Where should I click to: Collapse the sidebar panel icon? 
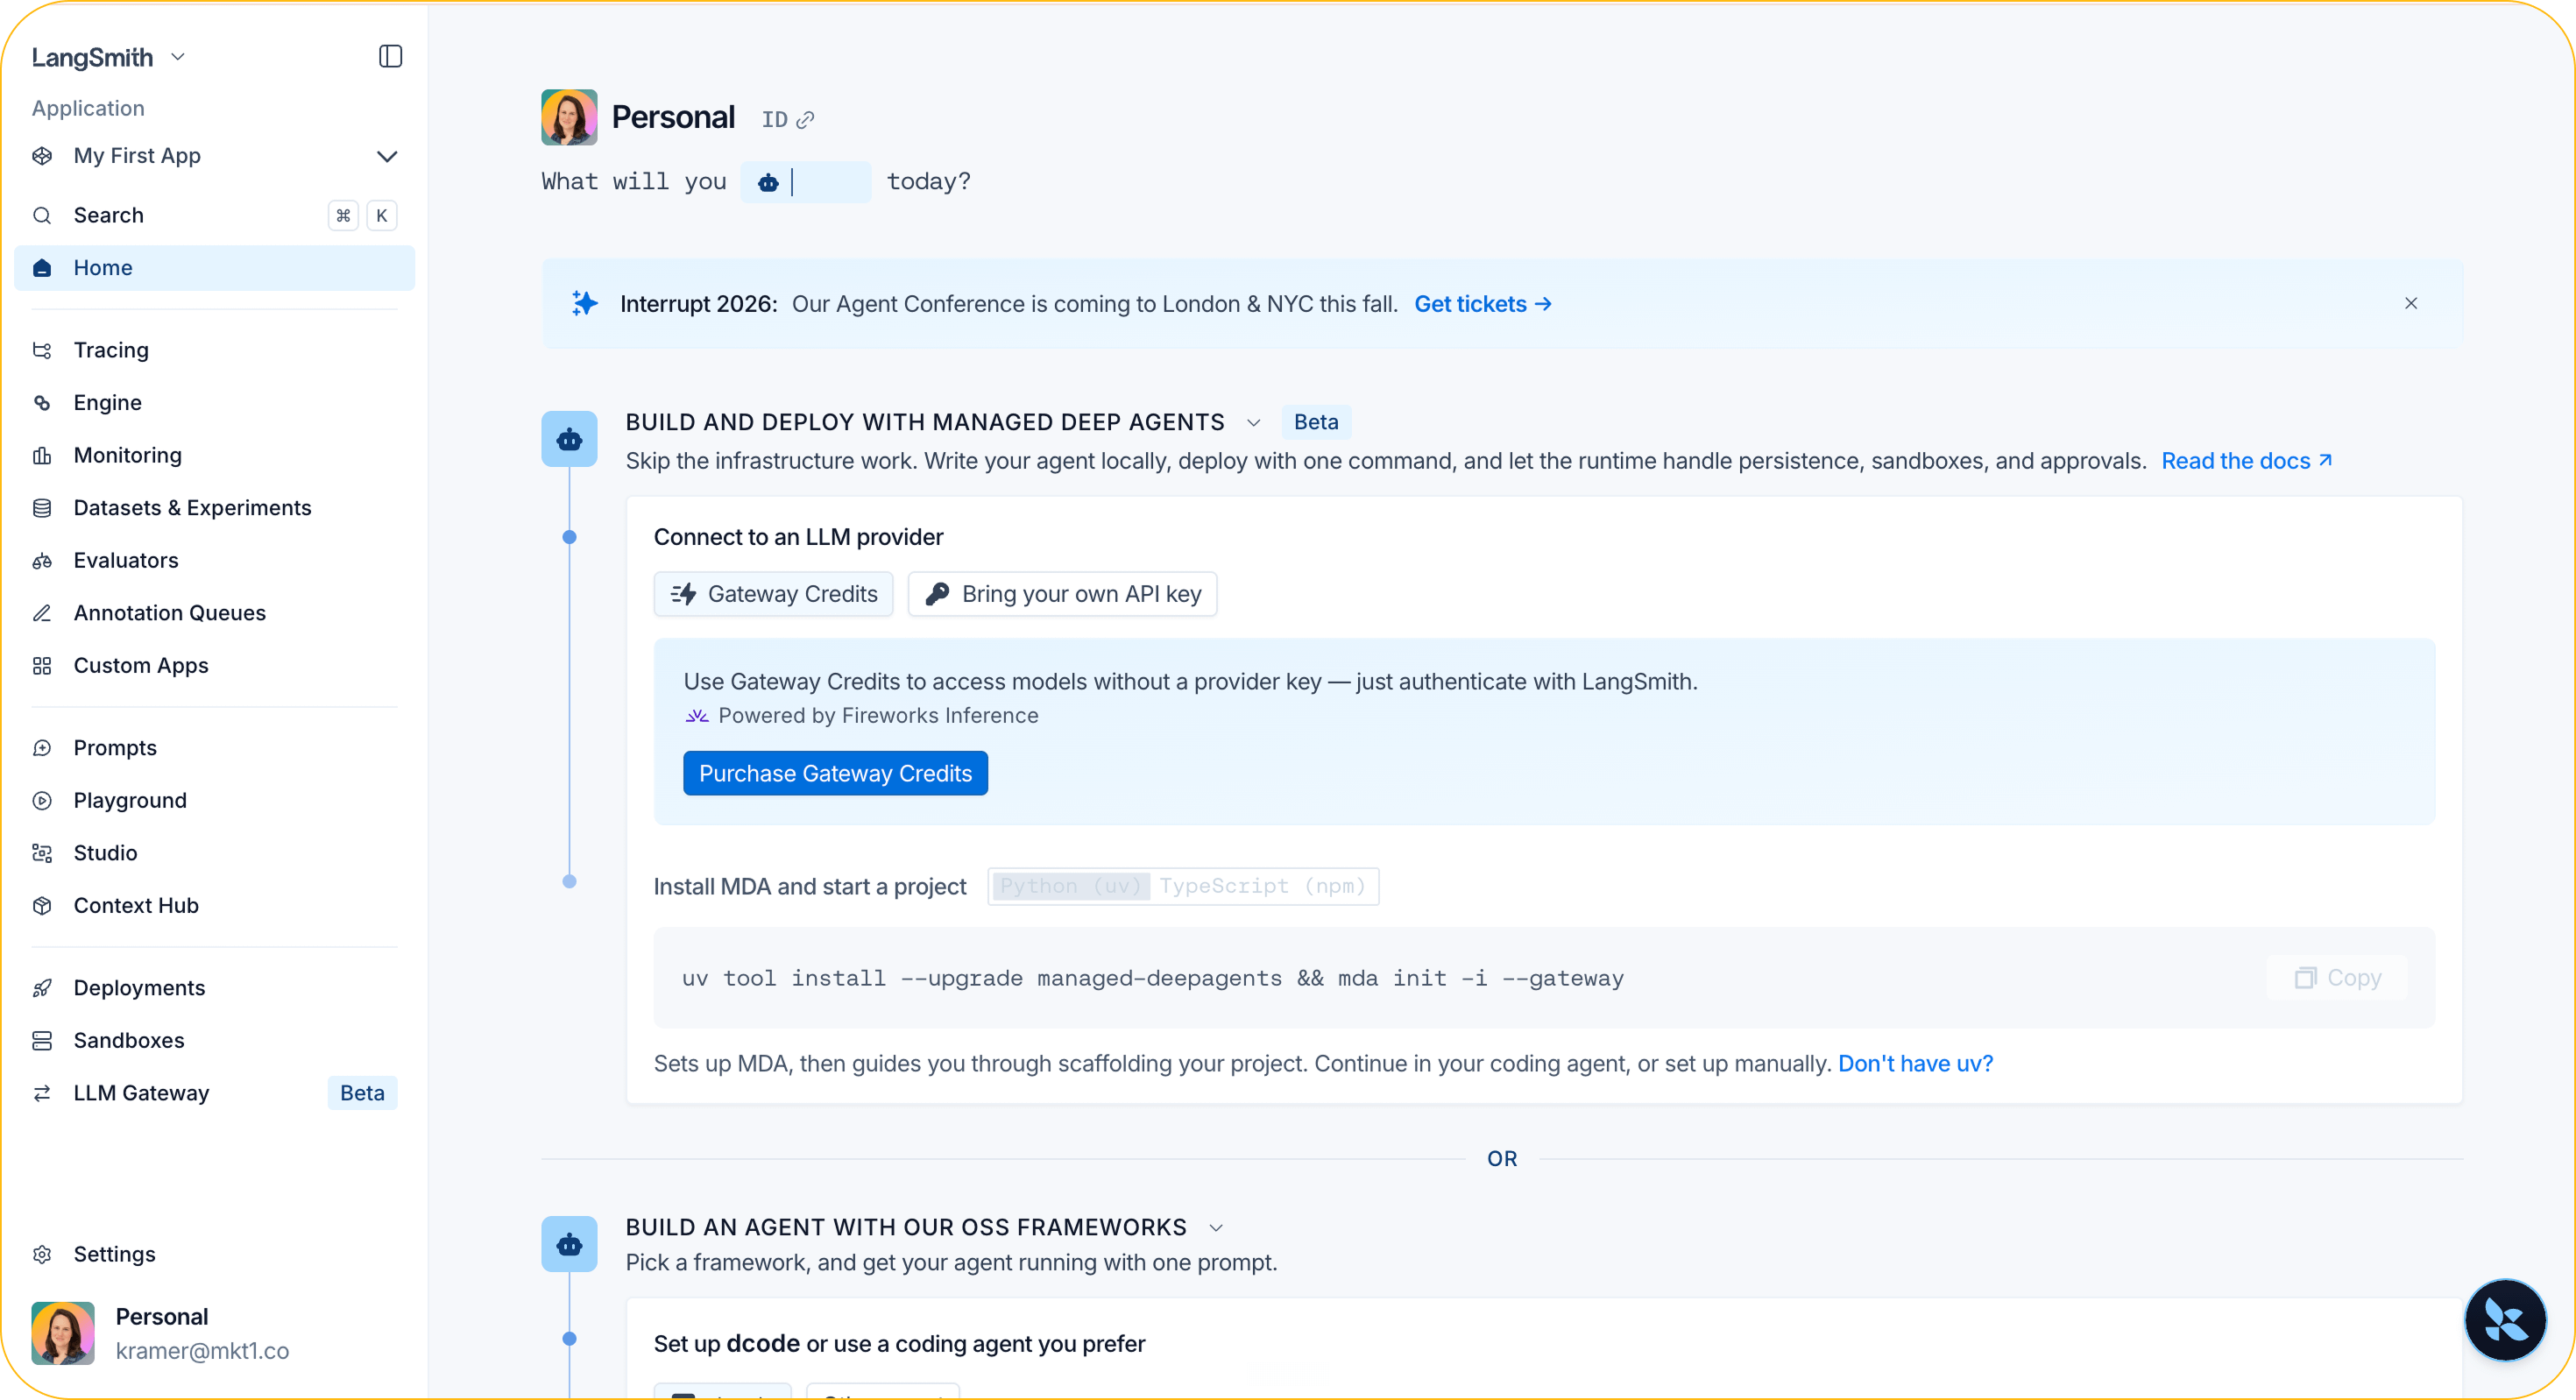[x=390, y=56]
